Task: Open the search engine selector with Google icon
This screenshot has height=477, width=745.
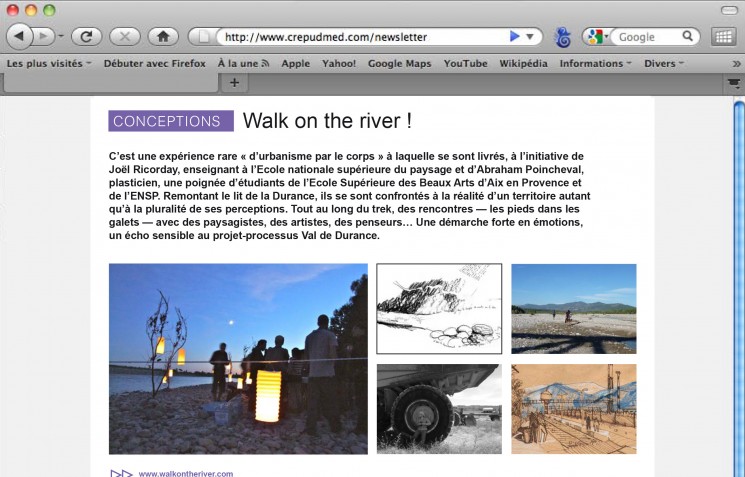Action: tap(598, 37)
